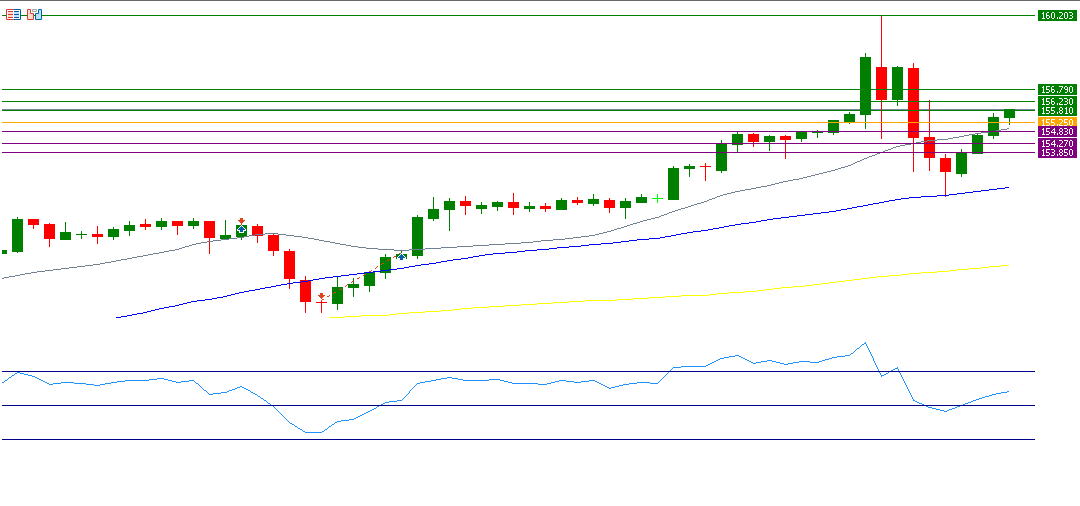Click the 155.810 price label
The image size is (1080, 506).
pyautogui.click(x=1057, y=111)
